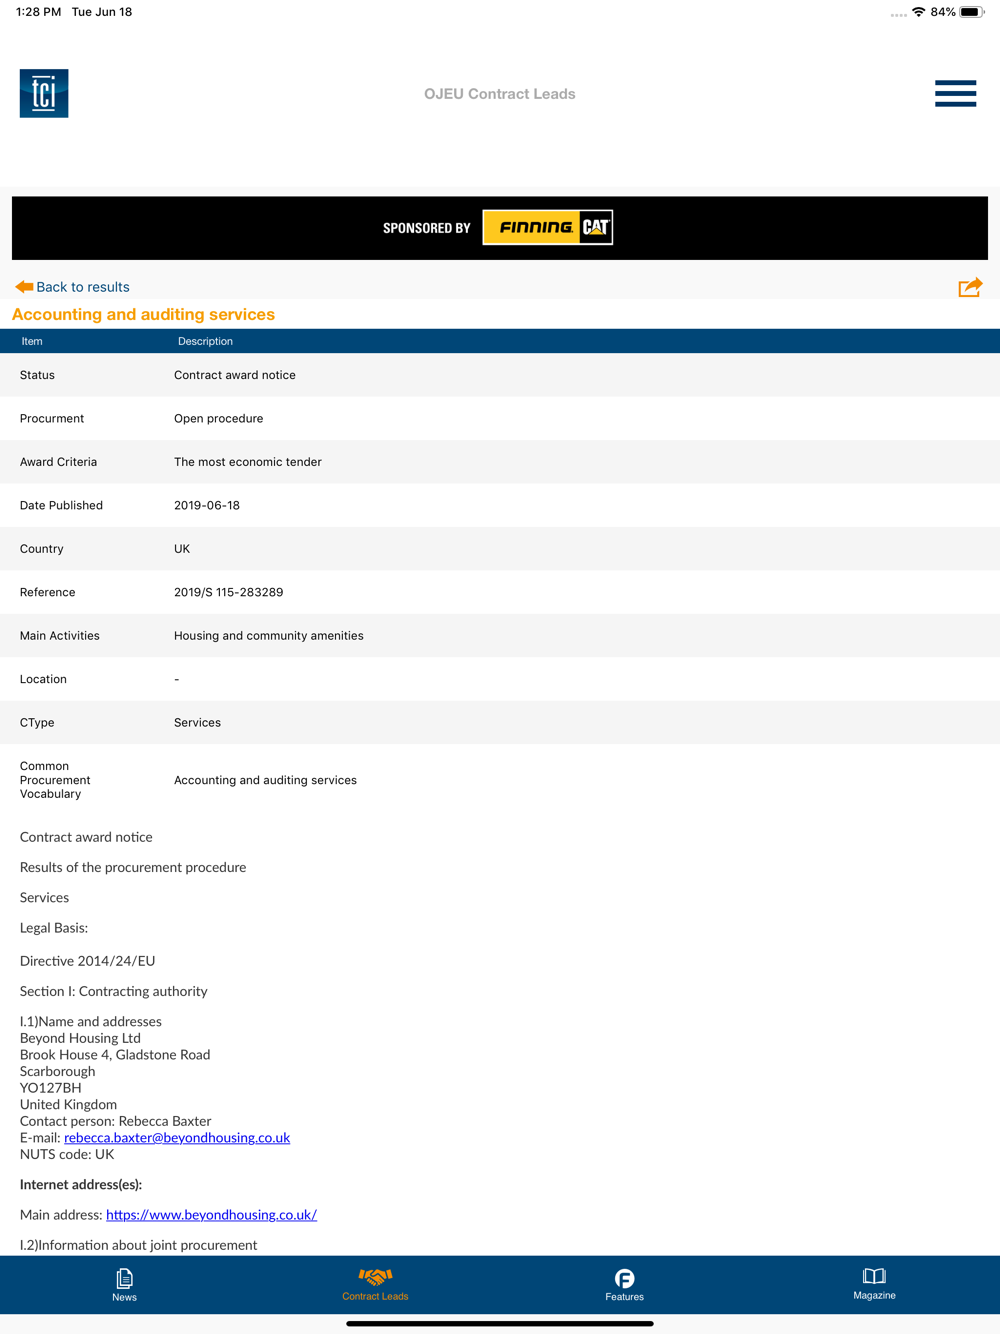Tap the battery icon in status bar
Screen dimensions: 1000x1334
(x=971, y=12)
